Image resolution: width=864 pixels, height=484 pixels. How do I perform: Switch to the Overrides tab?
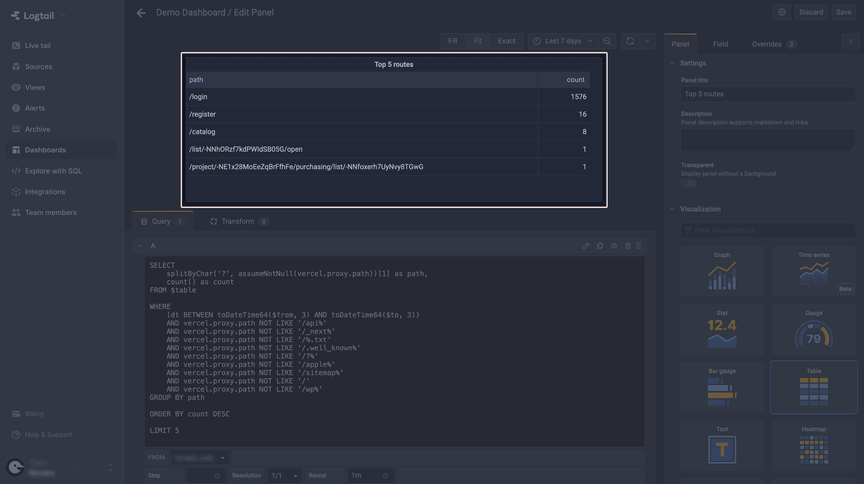point(774,44)
